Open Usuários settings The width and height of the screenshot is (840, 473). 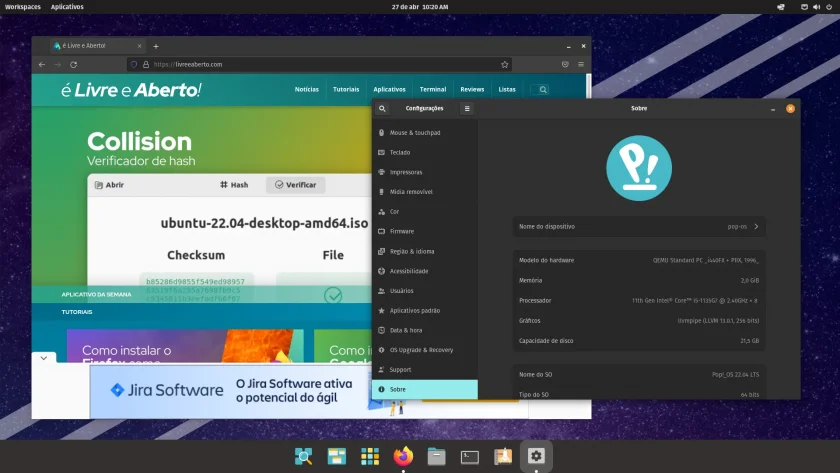click(425, 290)
